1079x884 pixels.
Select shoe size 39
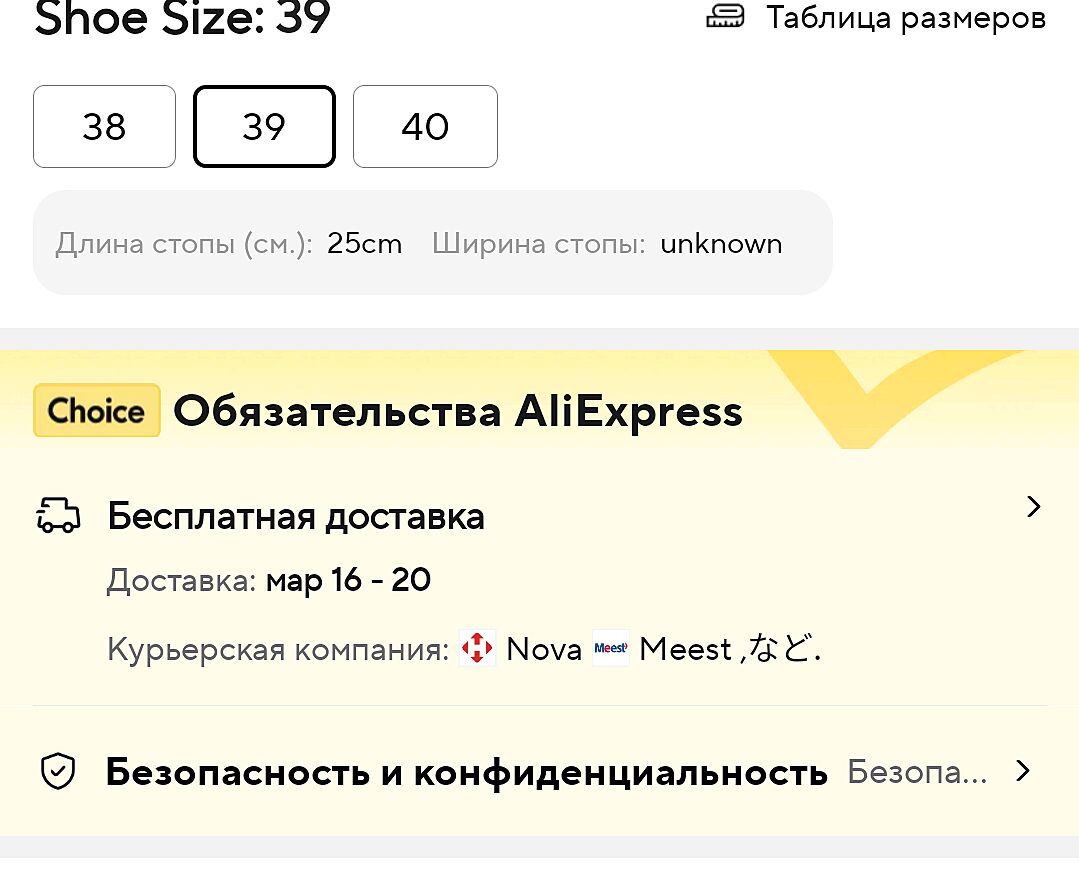pos(264,127)
